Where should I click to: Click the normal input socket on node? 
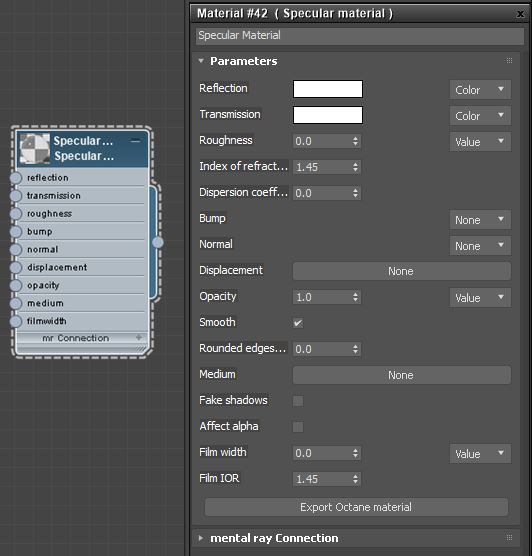point(16,249)
